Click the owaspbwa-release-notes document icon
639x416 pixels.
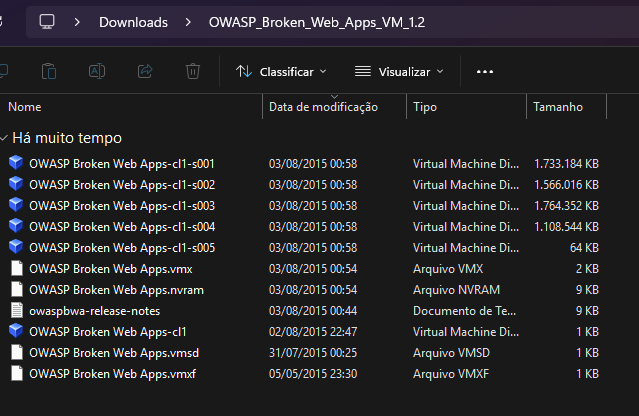click(16, 310)
